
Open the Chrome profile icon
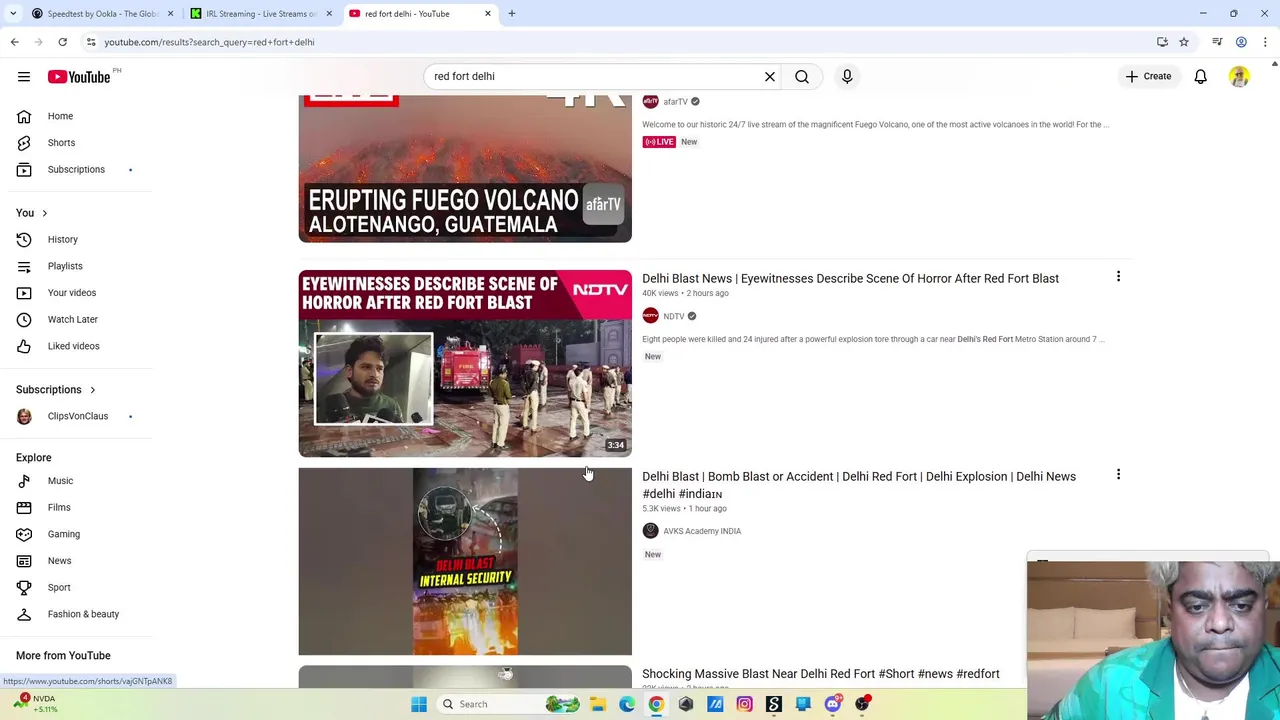coord(1241,42)
